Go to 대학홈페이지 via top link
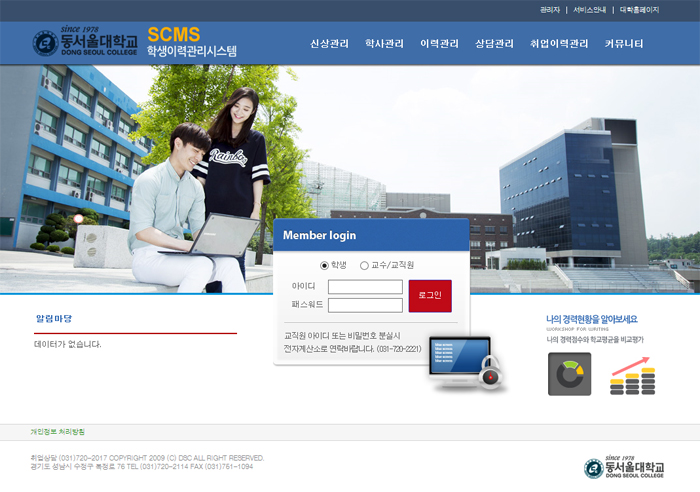700x492 pixels. pyautogui.click(x=639, y=10)
